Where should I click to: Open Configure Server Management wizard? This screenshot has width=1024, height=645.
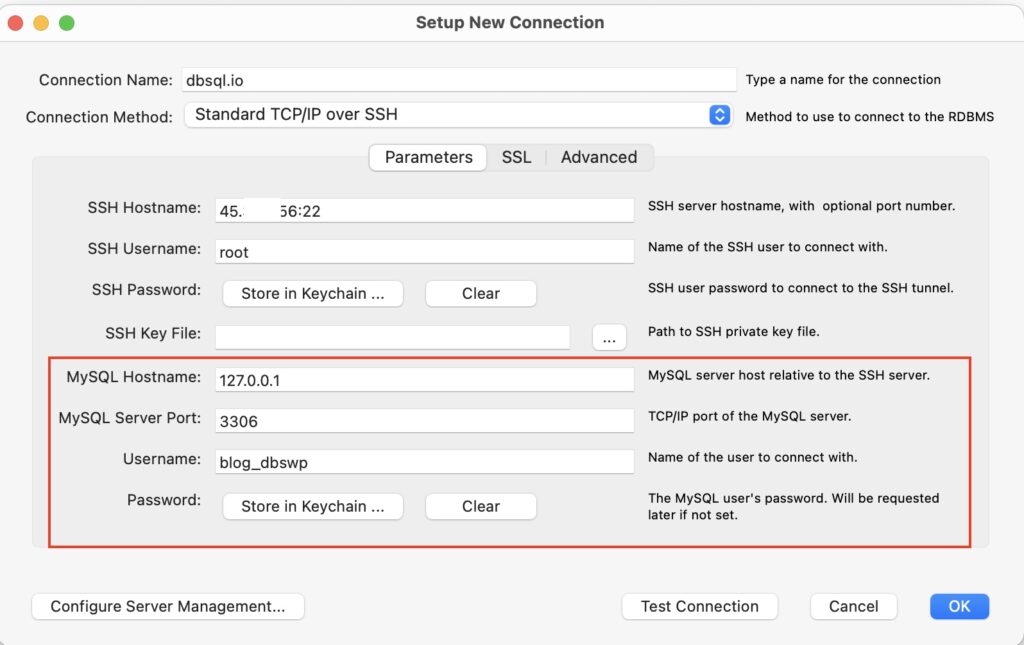[167, 606]
